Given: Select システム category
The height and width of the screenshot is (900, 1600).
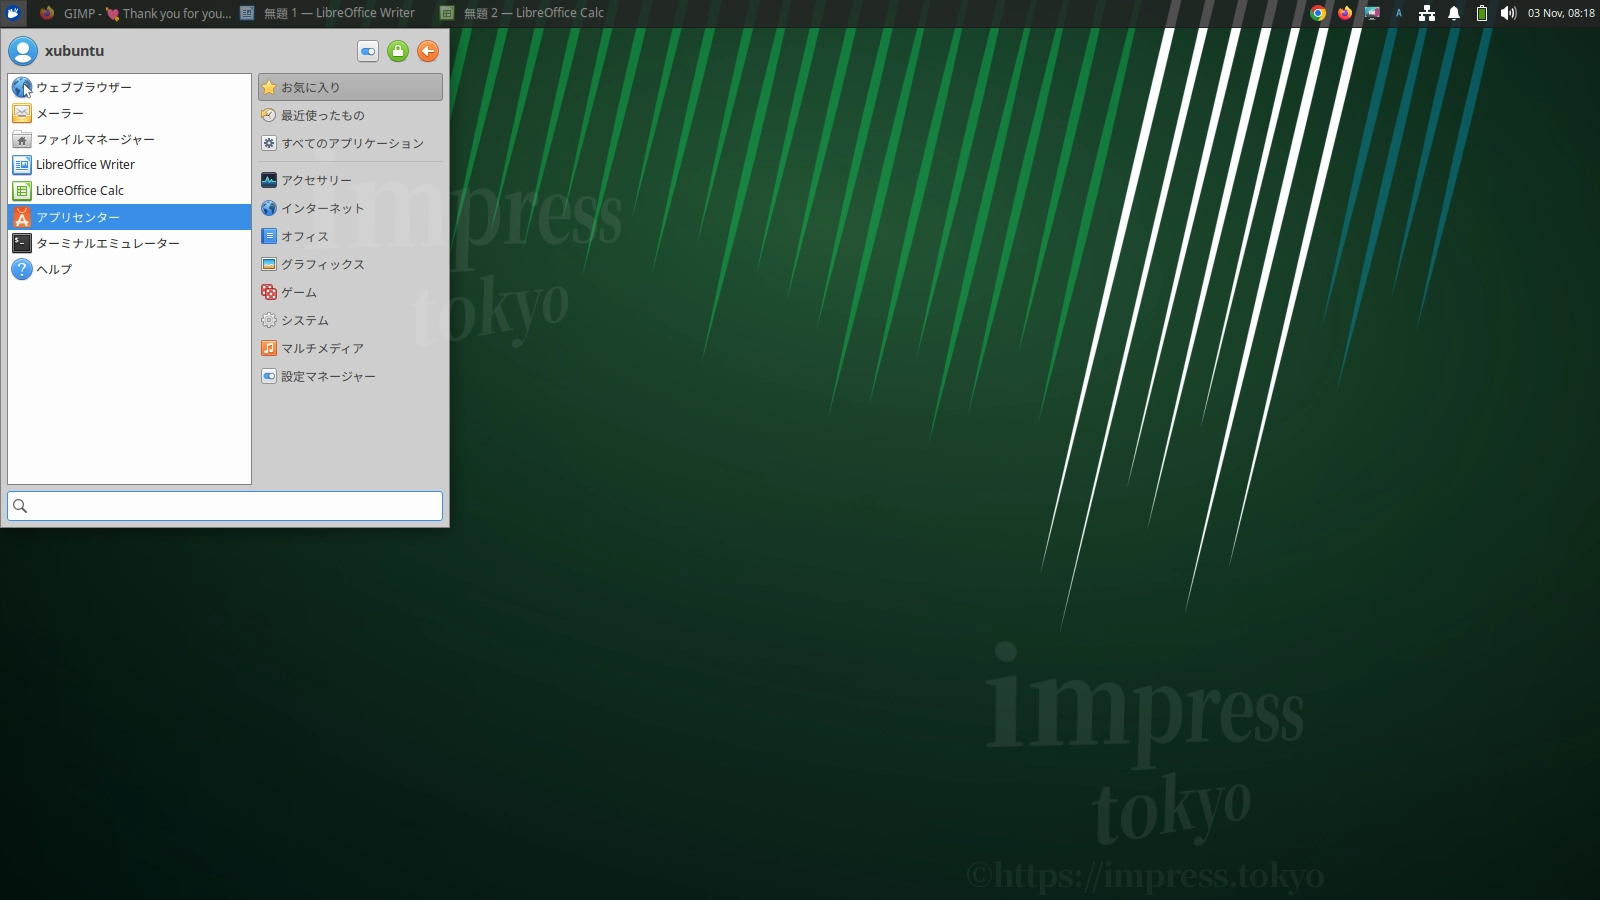Looking at the screenshot, I should pos(350,320).
